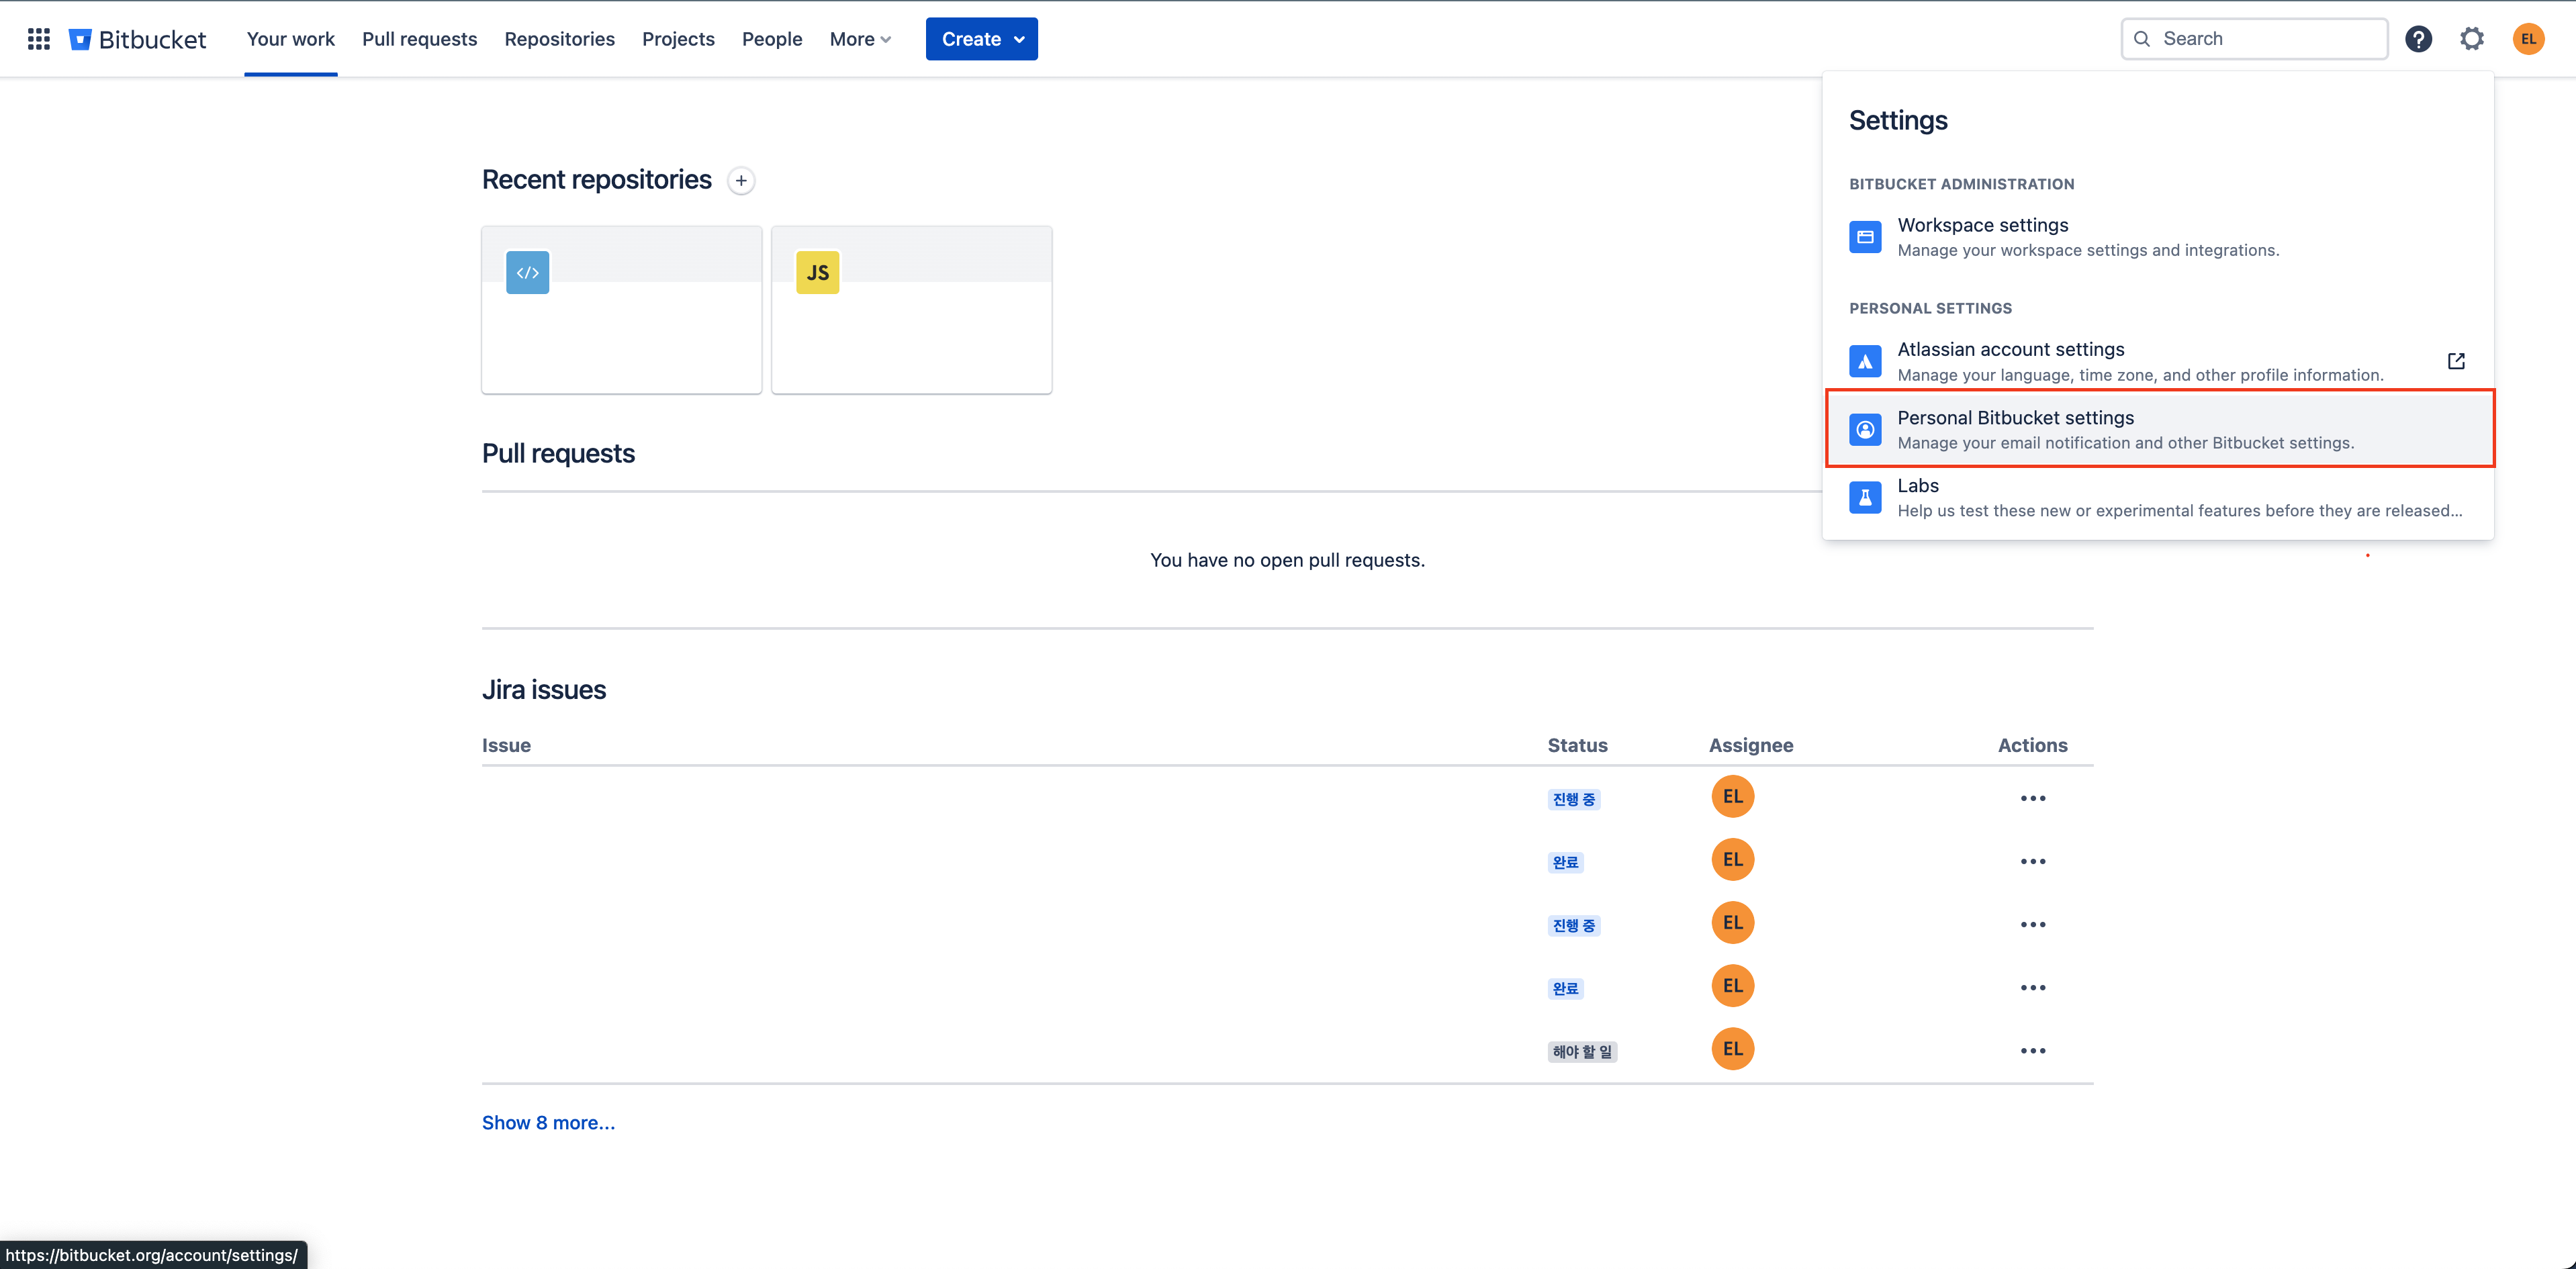This screenshot has height=1269, width=2576.
Task: Open the help question mark icon
Action: [2418, 39]
